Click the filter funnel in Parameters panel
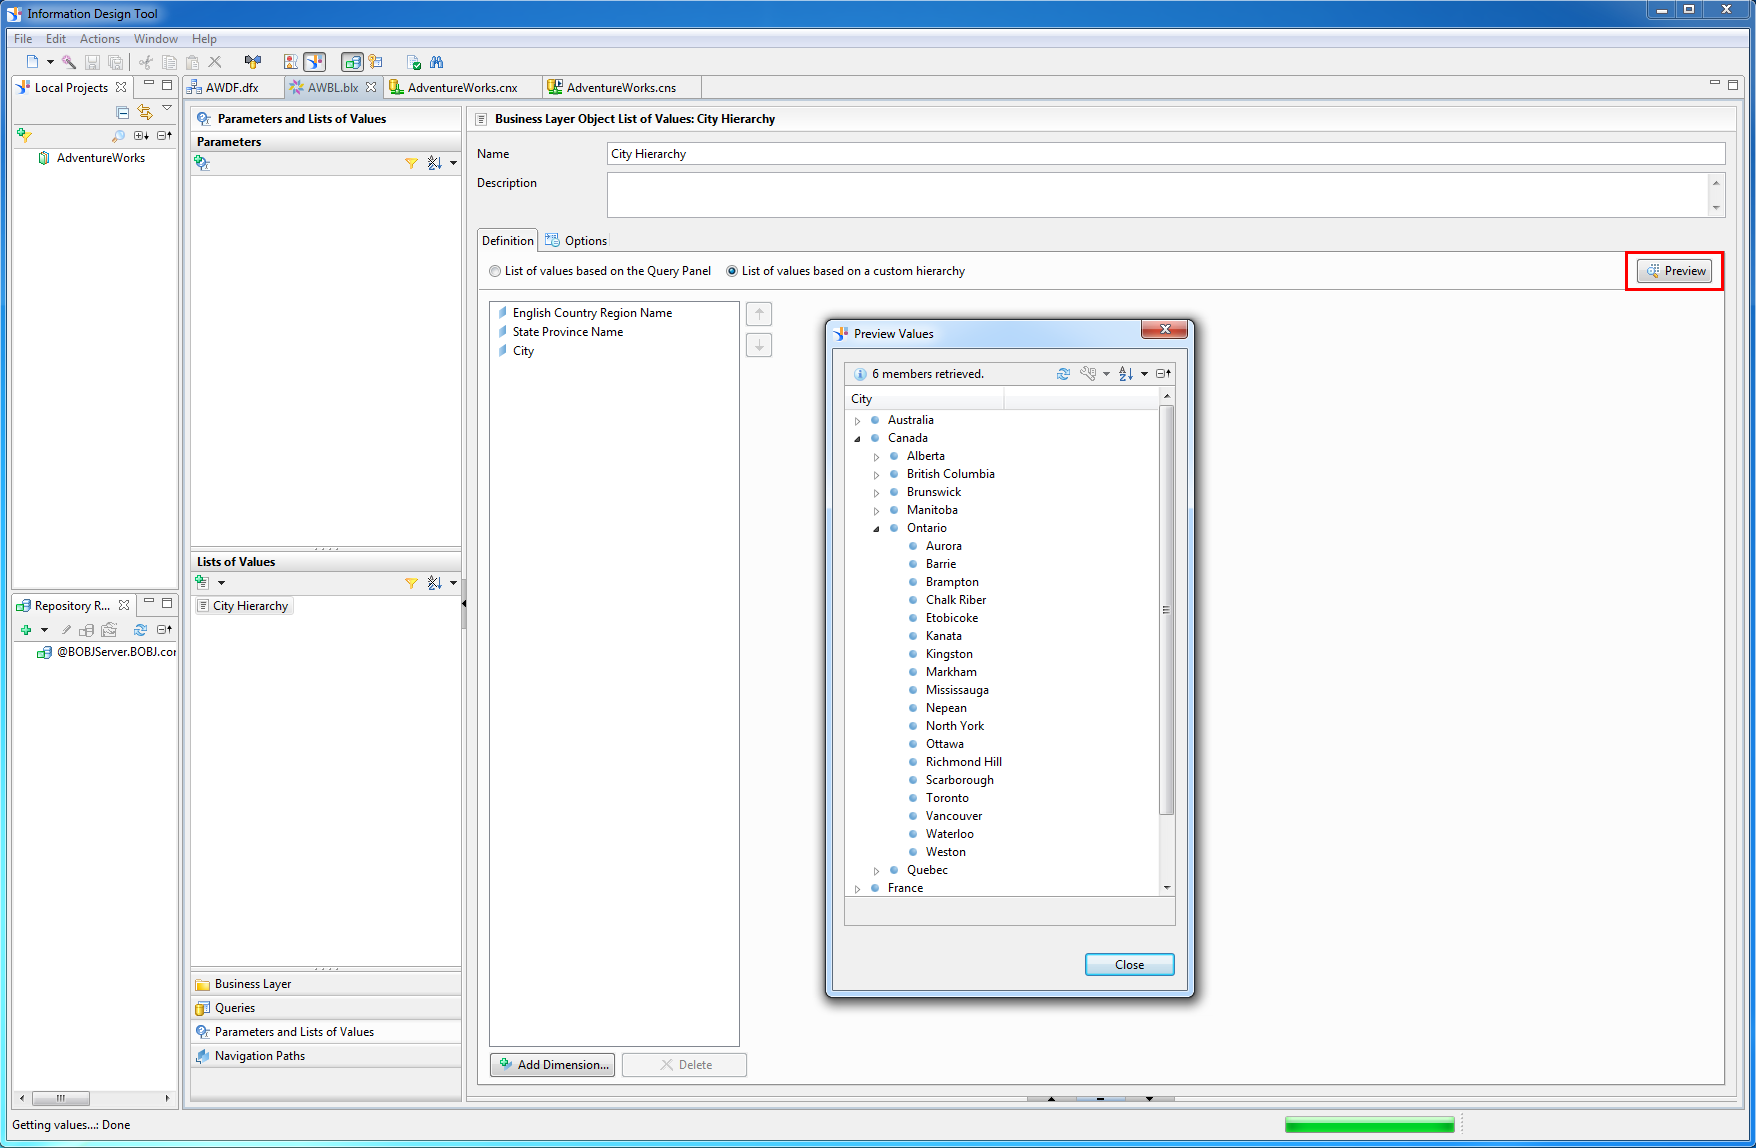Image resolution: width=1756 pixels, height=1148 pixels. tap(411, 163)
